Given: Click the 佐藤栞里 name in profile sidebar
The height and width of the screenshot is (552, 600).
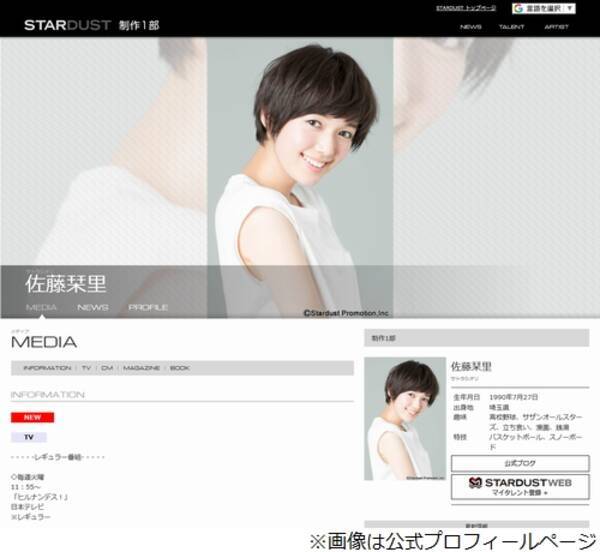Looking at the screenshot, I should (x=471, y=366).
